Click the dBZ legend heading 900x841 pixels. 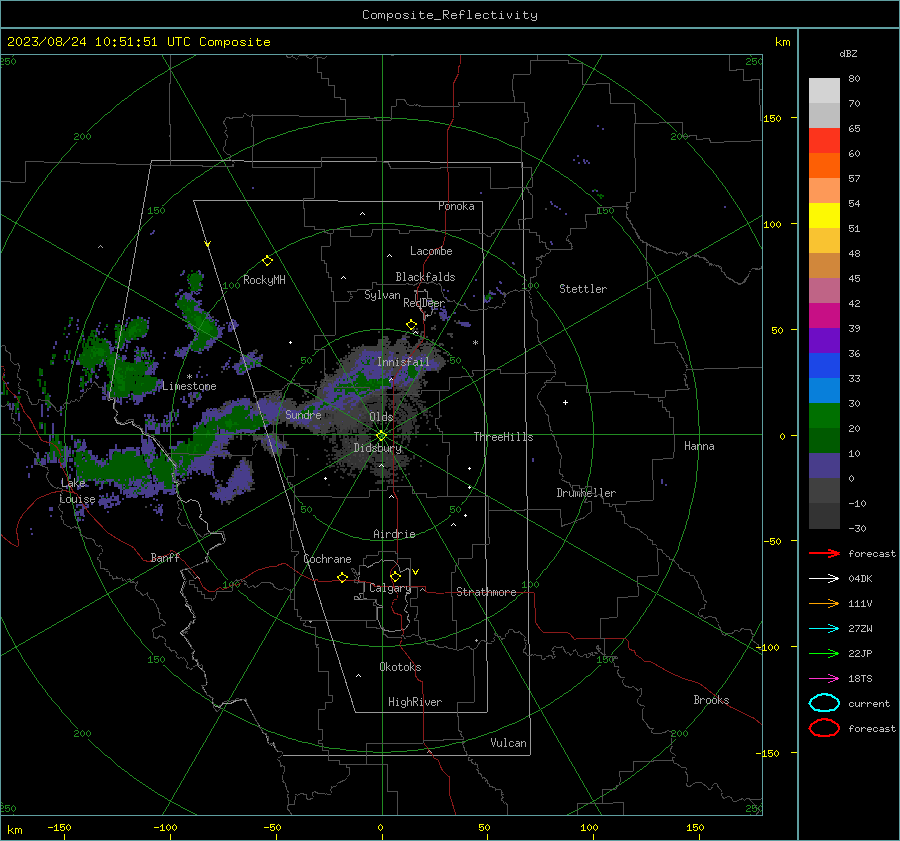tap(848, 53)
